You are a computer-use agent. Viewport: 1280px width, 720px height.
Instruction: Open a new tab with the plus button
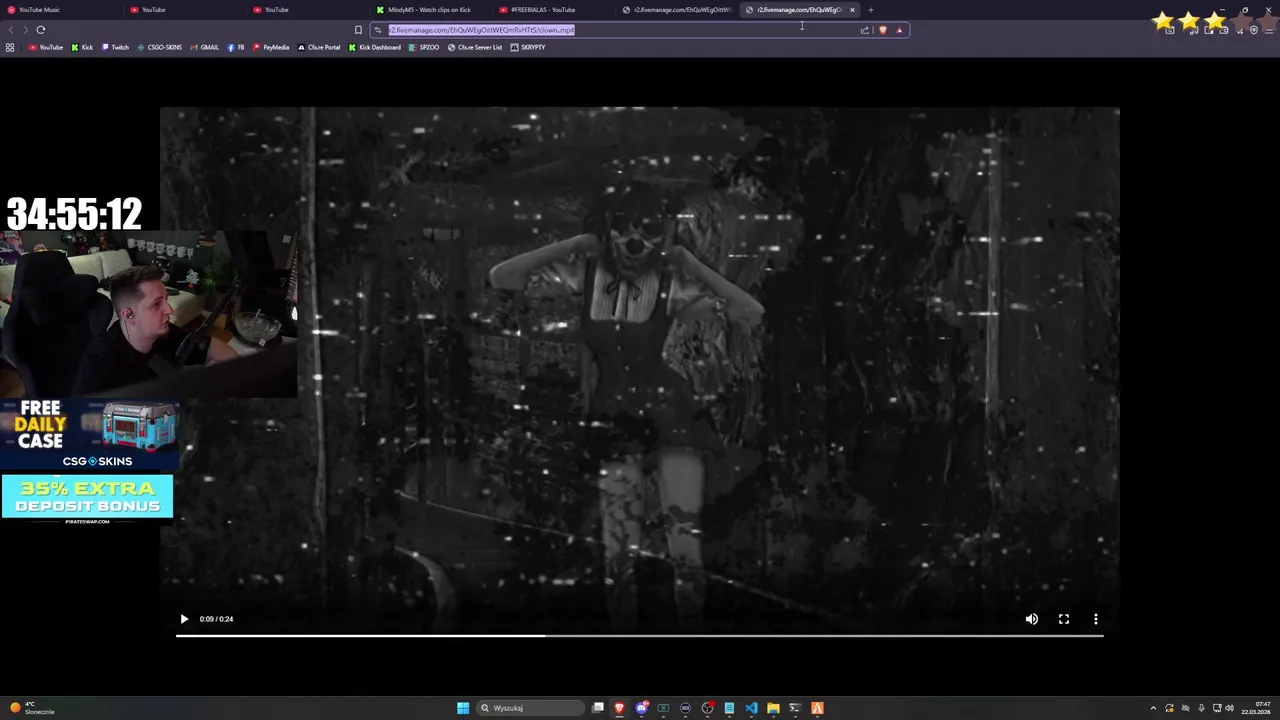[870, 10]
